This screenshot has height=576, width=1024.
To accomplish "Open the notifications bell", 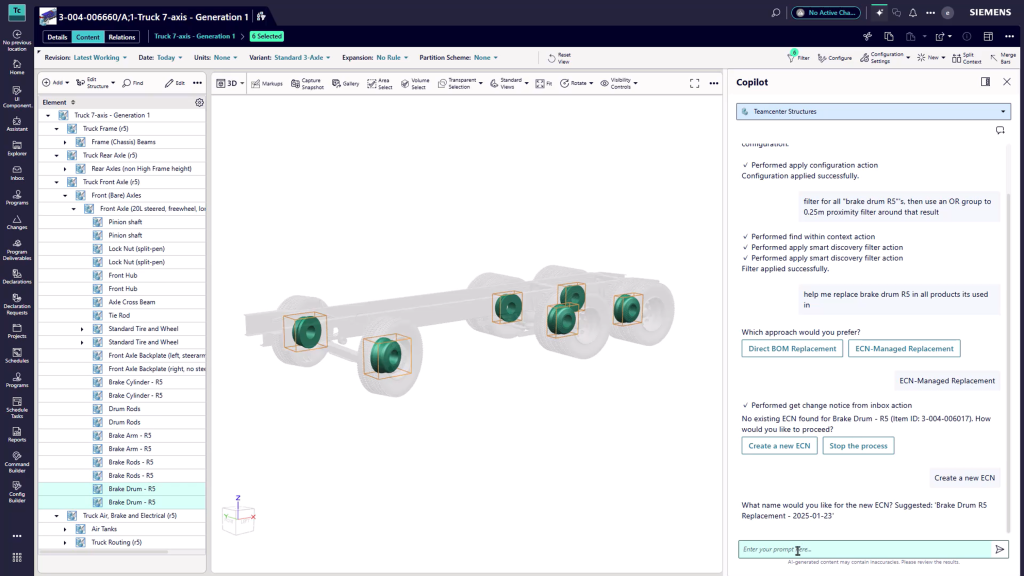I will click(913, 12).
